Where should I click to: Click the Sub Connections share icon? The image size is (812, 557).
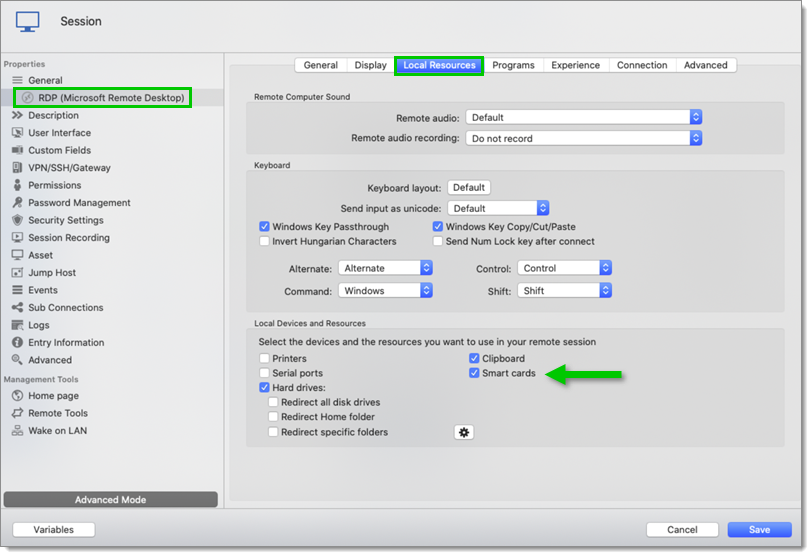click(x=18, y=307)
